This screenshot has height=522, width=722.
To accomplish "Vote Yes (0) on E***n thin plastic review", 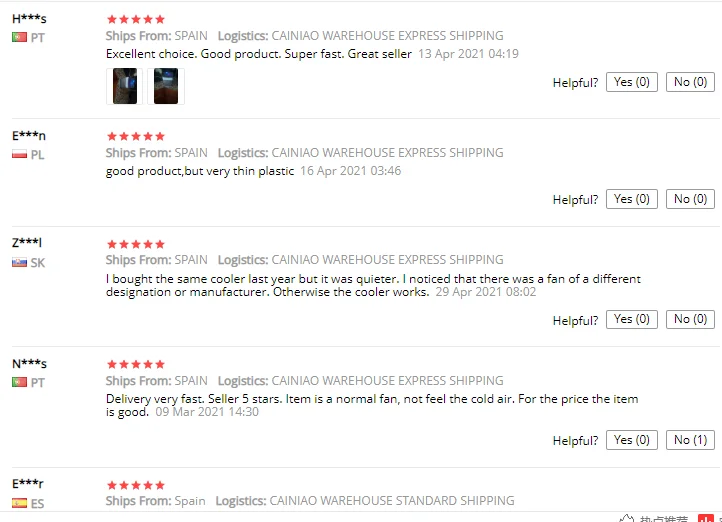I will click(632, 199).
